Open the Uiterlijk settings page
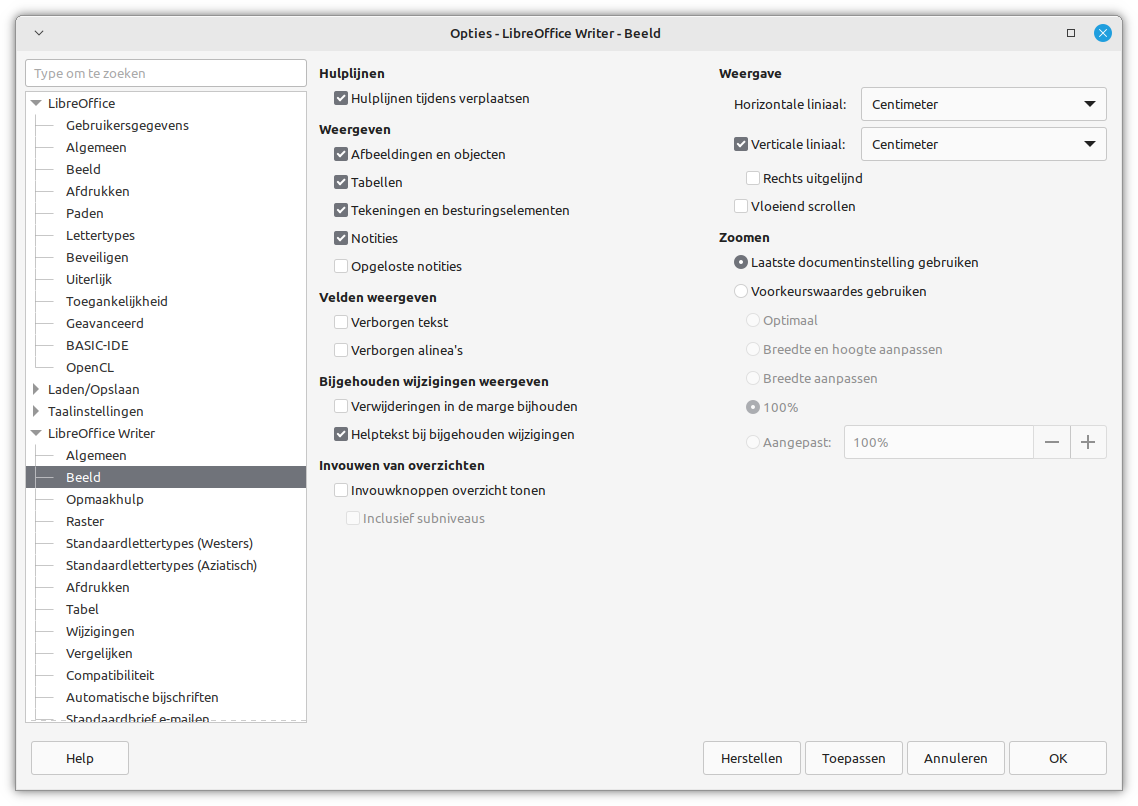 pos(89,279)
